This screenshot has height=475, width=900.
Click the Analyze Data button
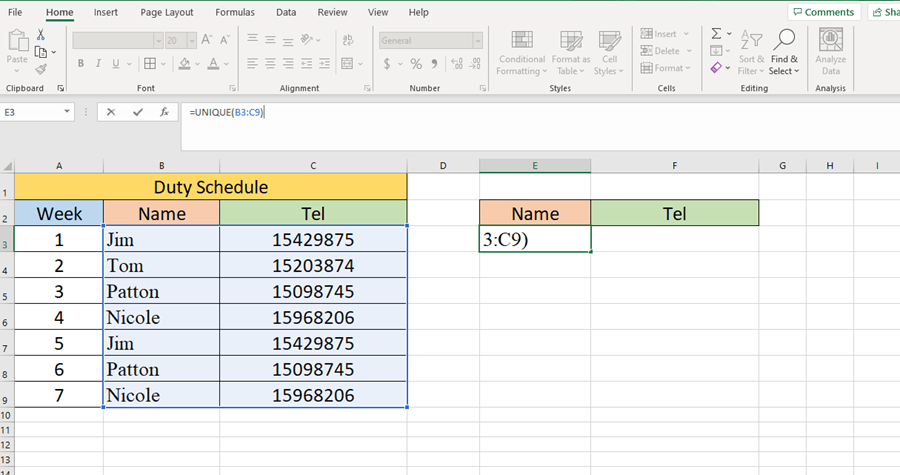[831, 52]
